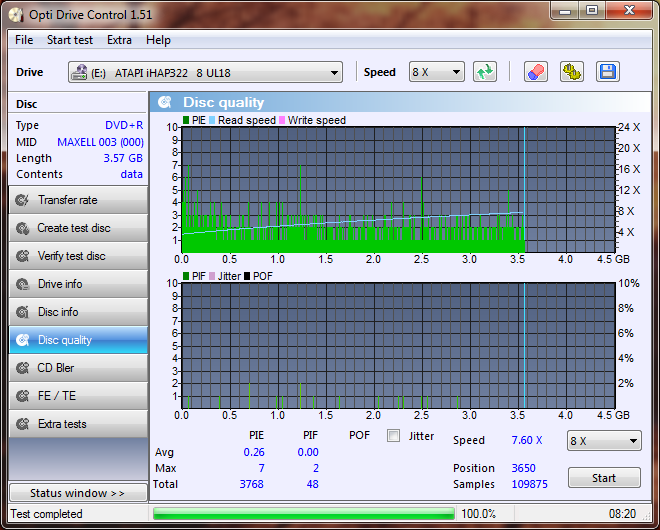Click the elapsed time 08:20

pyautogui.click(x=622, y=514)
